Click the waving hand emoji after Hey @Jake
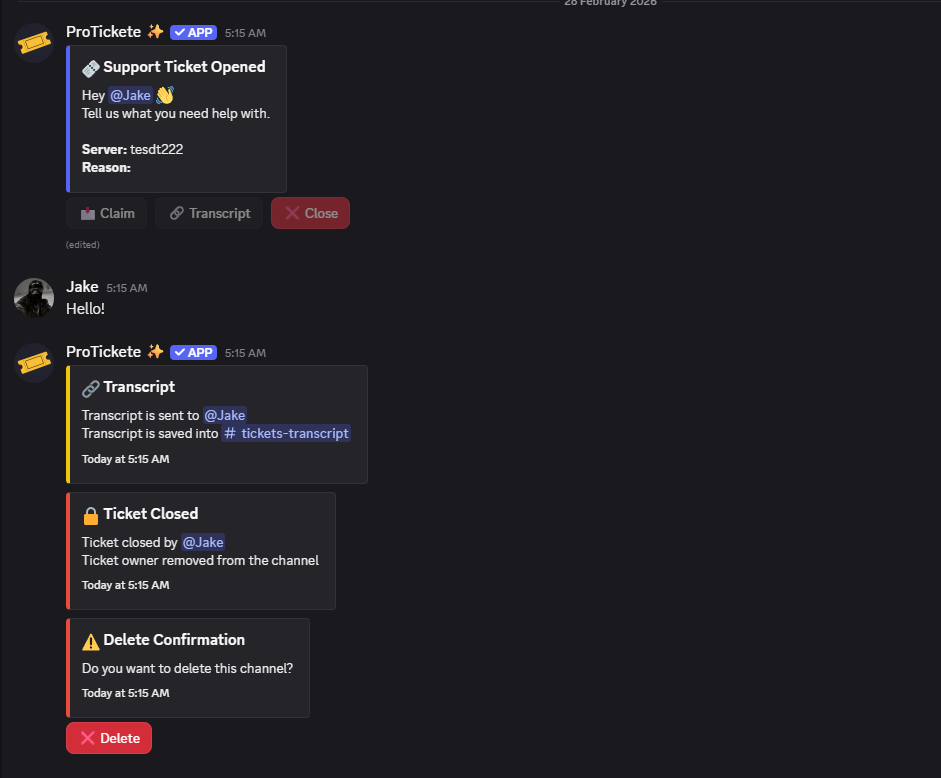941x778 pixels. [165, 95]
